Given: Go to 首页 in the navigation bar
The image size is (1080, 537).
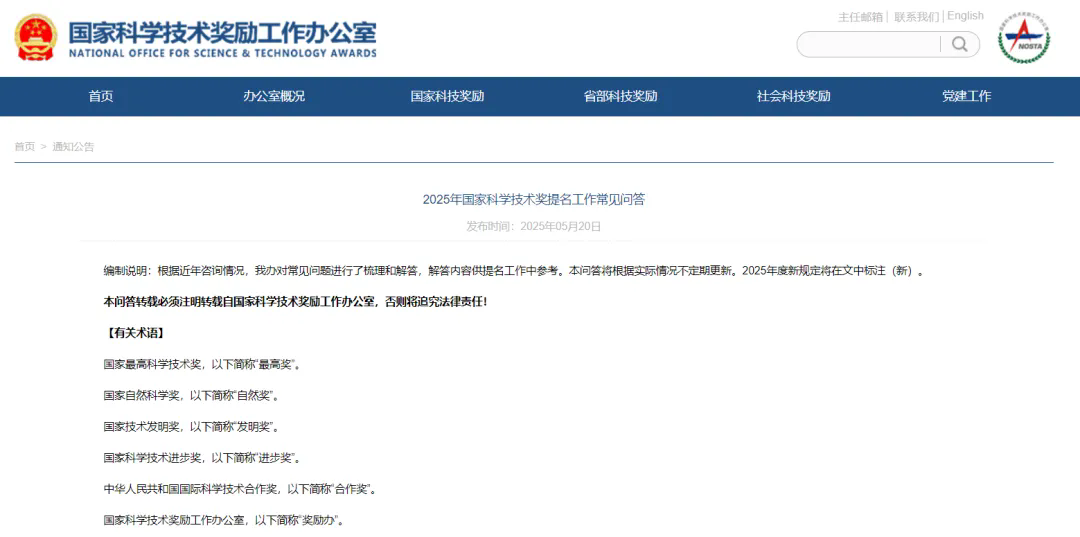Looking at the screenshot, I should [101, 96].
